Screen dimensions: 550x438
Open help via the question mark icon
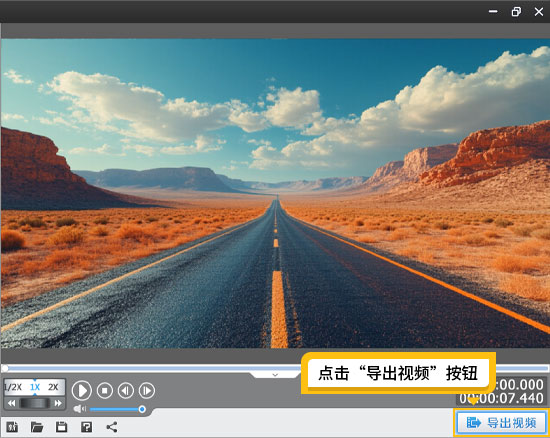(86, 427)
